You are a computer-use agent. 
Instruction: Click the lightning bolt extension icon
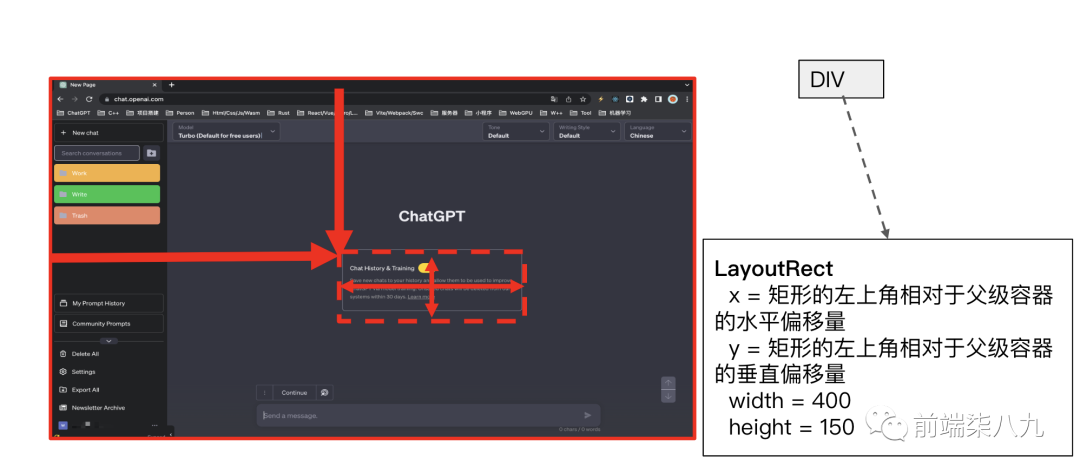[x=601, y=99]
